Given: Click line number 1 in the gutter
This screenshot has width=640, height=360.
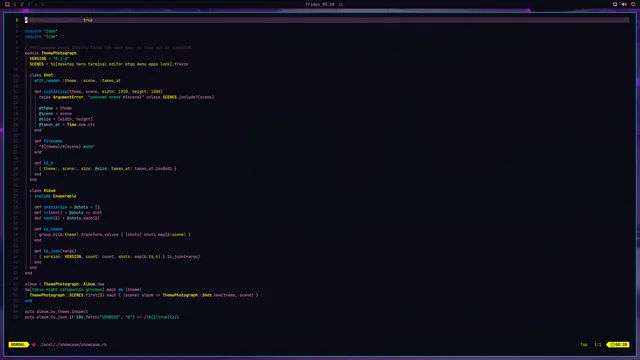Looking at the screenshot, I should (x=17, y=20).
